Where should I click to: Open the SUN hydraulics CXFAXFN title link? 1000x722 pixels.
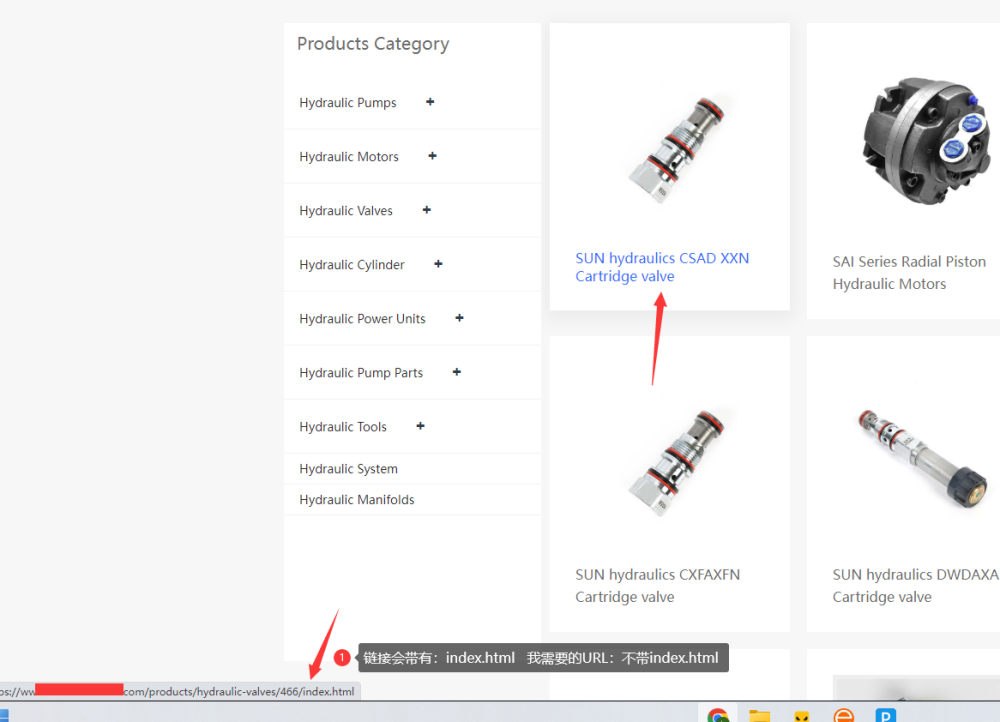658,586
